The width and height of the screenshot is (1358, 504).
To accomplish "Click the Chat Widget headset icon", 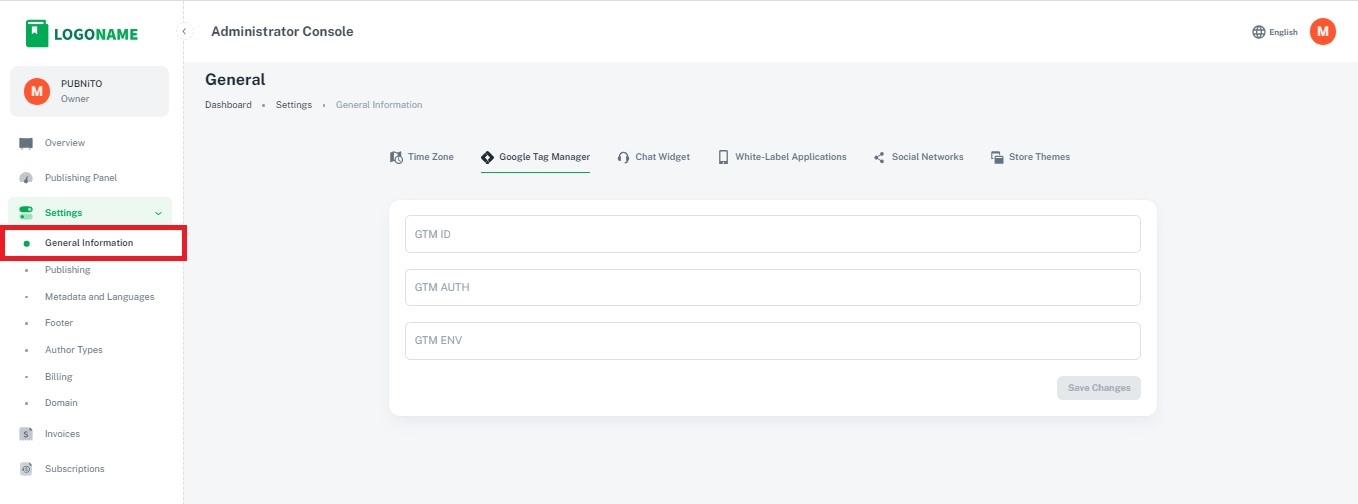I will click(623, 157).
